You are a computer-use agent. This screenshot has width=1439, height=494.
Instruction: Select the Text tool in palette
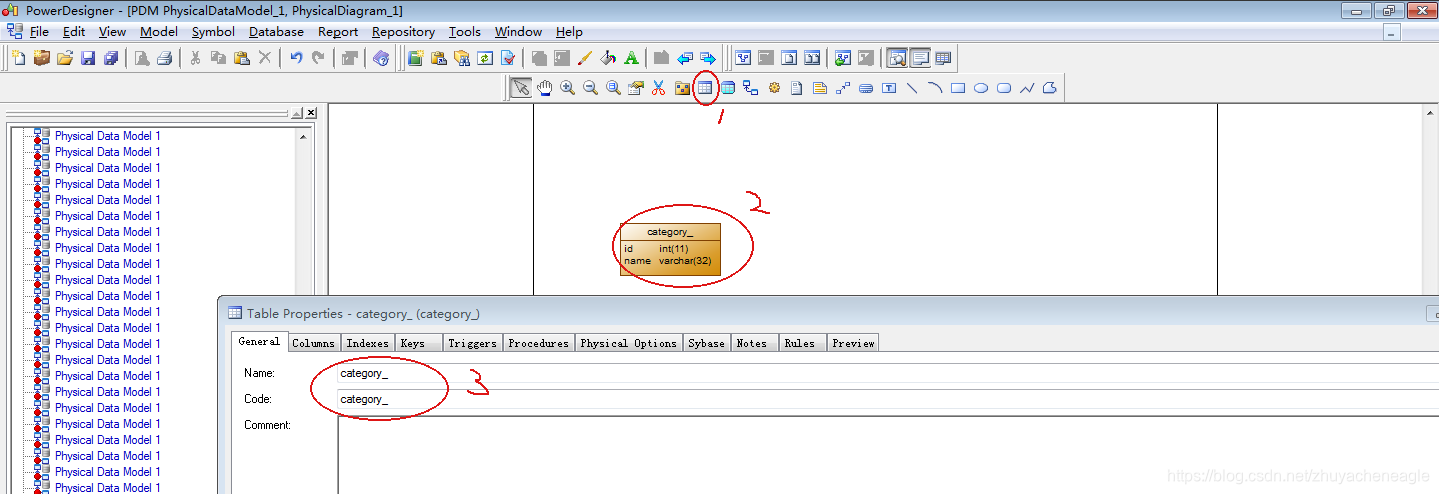click(x=889, y=88)
